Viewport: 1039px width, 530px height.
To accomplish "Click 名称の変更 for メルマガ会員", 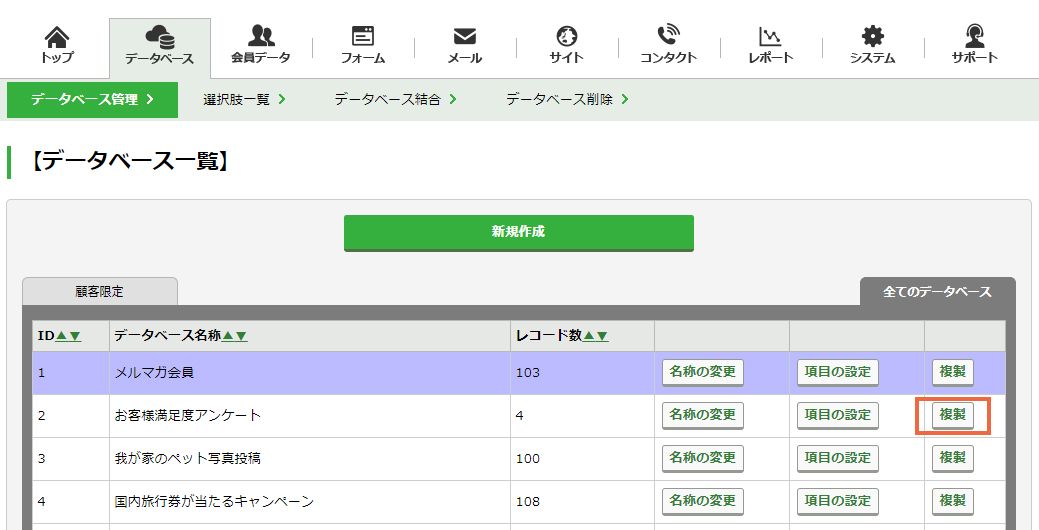I will point(702,372).
